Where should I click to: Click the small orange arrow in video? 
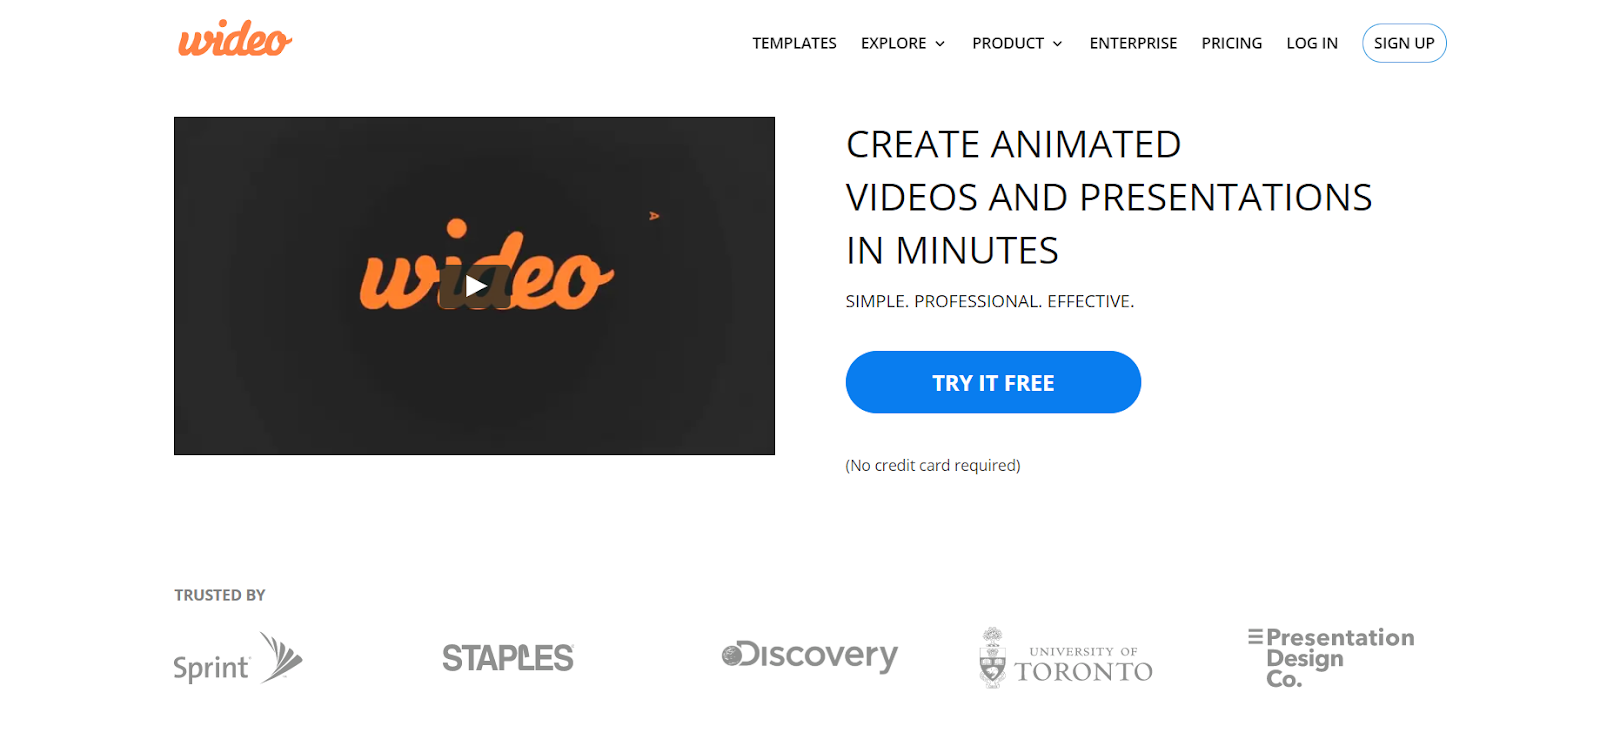[654, 216]
